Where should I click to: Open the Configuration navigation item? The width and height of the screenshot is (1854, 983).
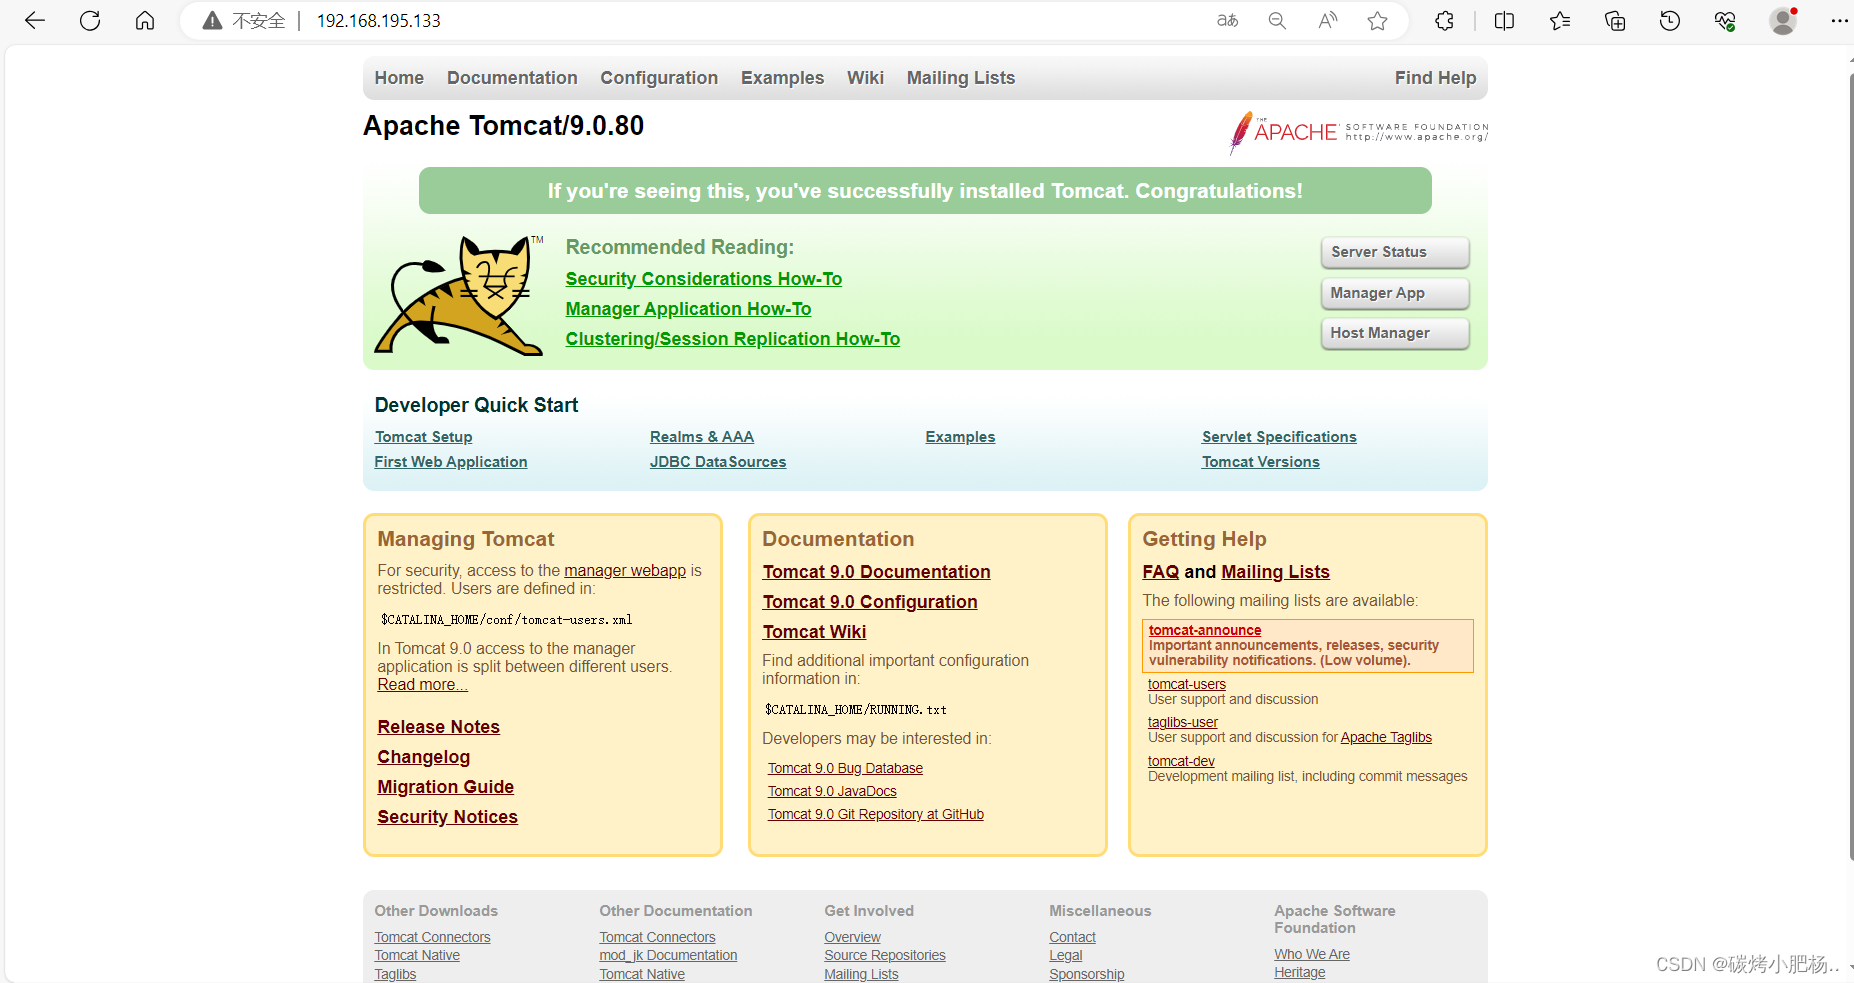coord(659,78)
